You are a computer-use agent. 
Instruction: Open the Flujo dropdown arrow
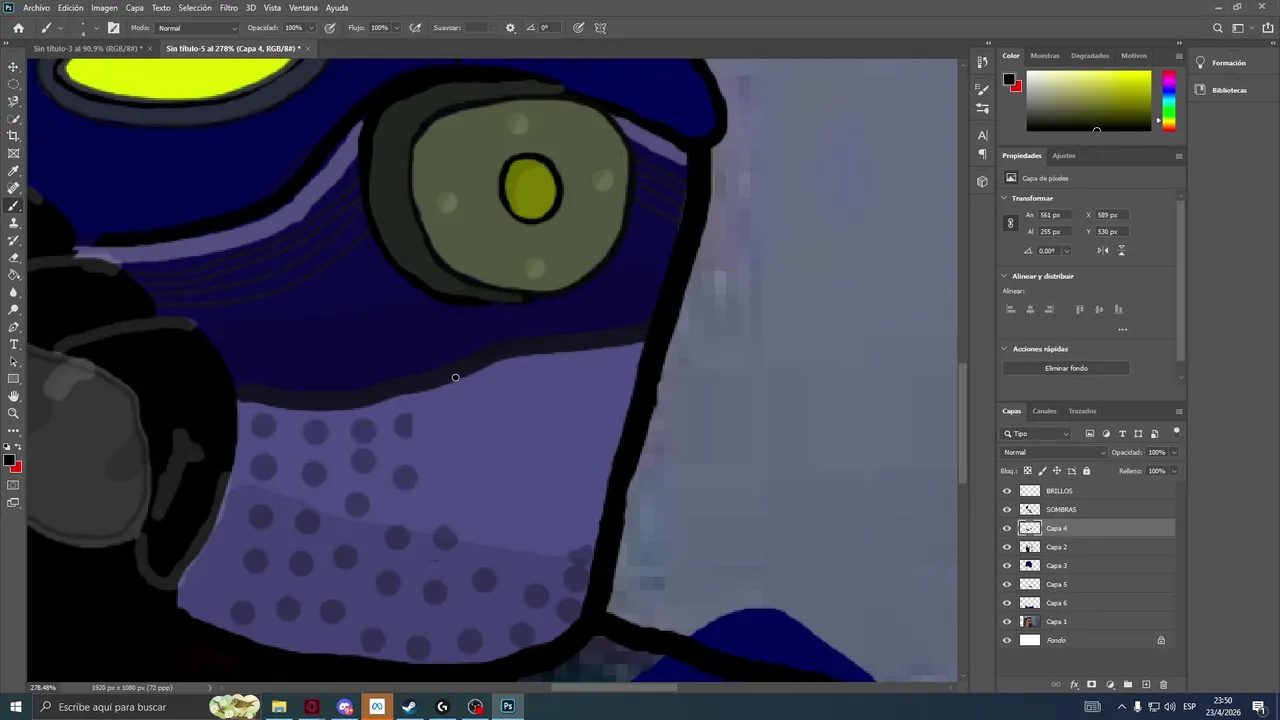[396, 28]
